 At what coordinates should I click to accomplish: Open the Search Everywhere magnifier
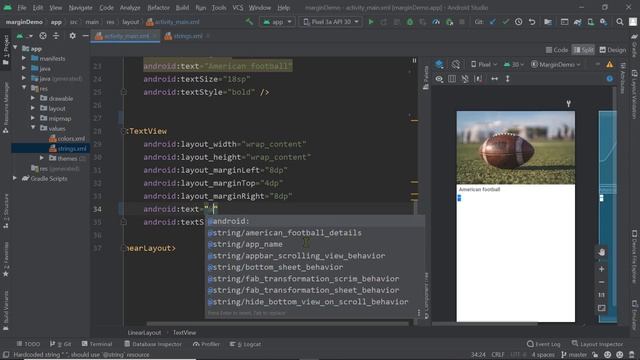point(620,22)
